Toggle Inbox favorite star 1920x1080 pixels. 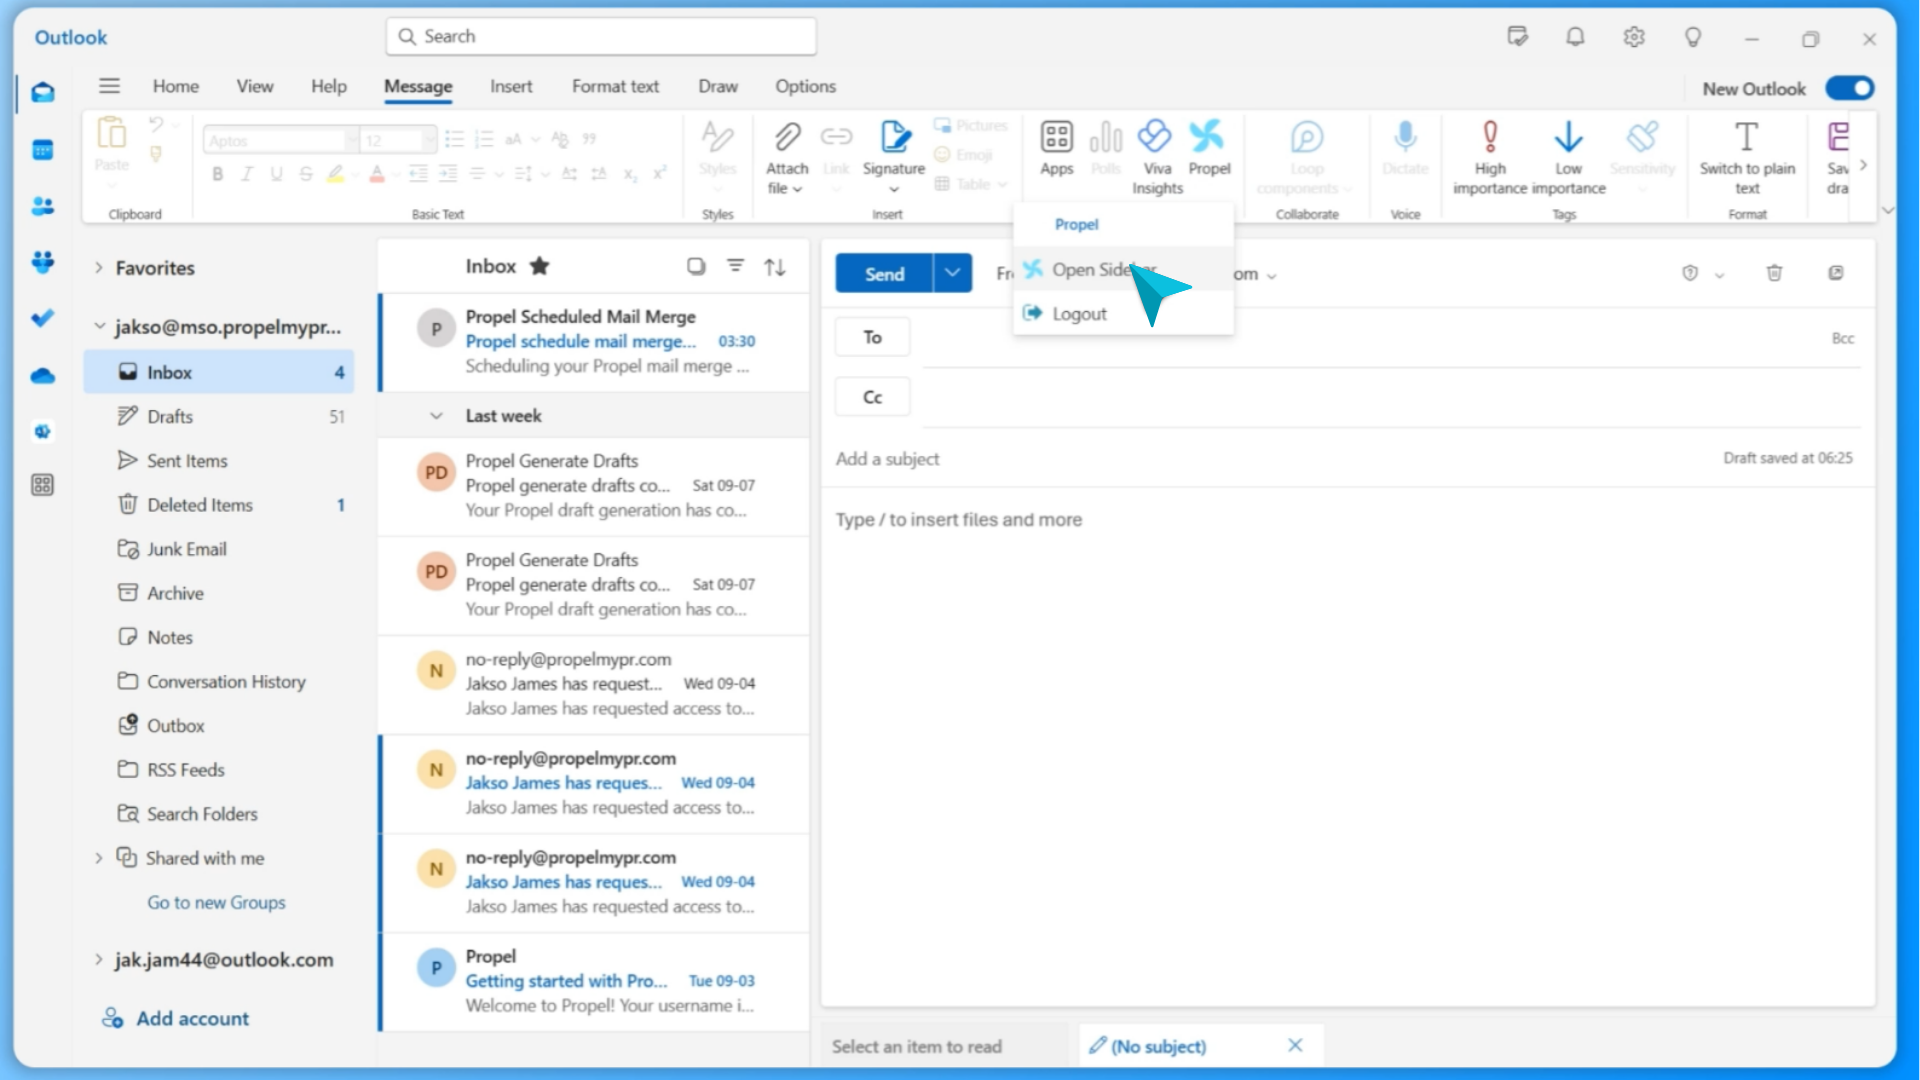click(x=539, y=266)
